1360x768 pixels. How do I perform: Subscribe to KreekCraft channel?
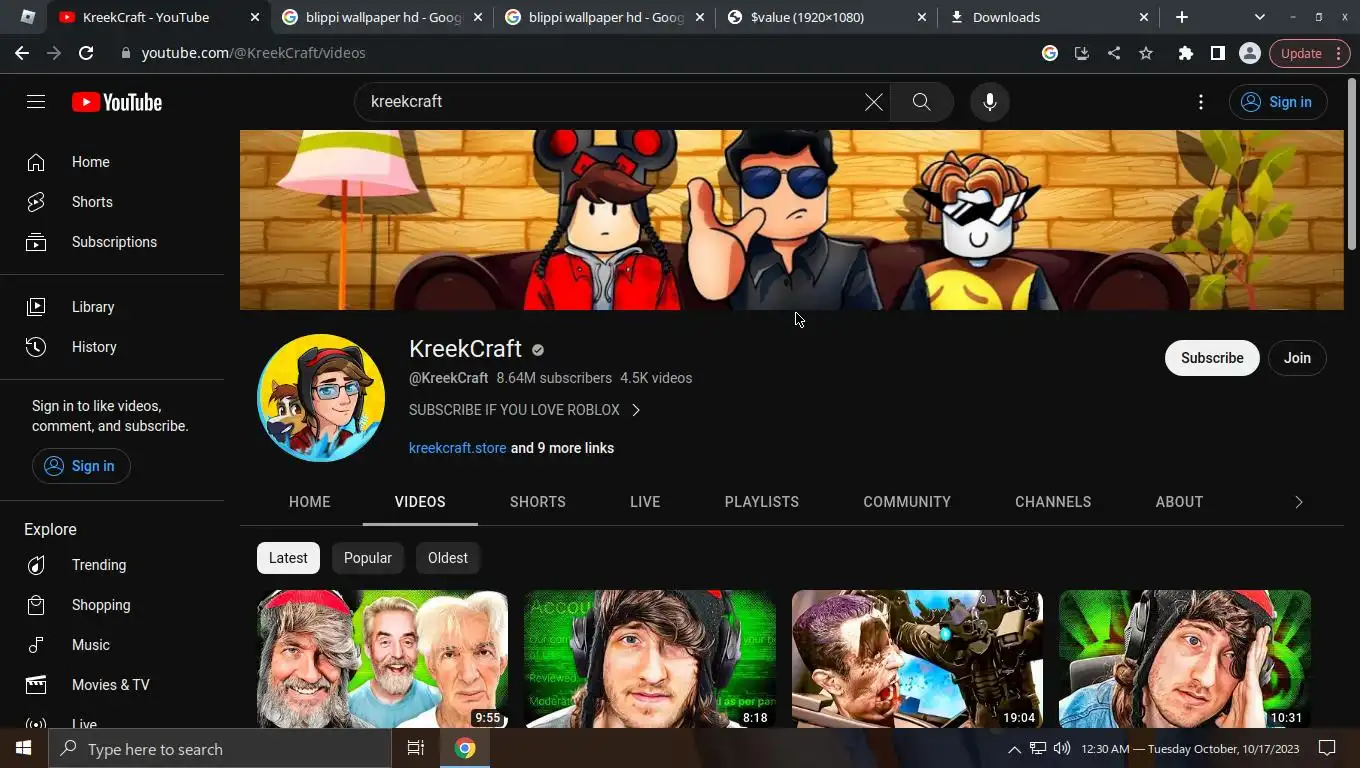[x=1212, y=358]
